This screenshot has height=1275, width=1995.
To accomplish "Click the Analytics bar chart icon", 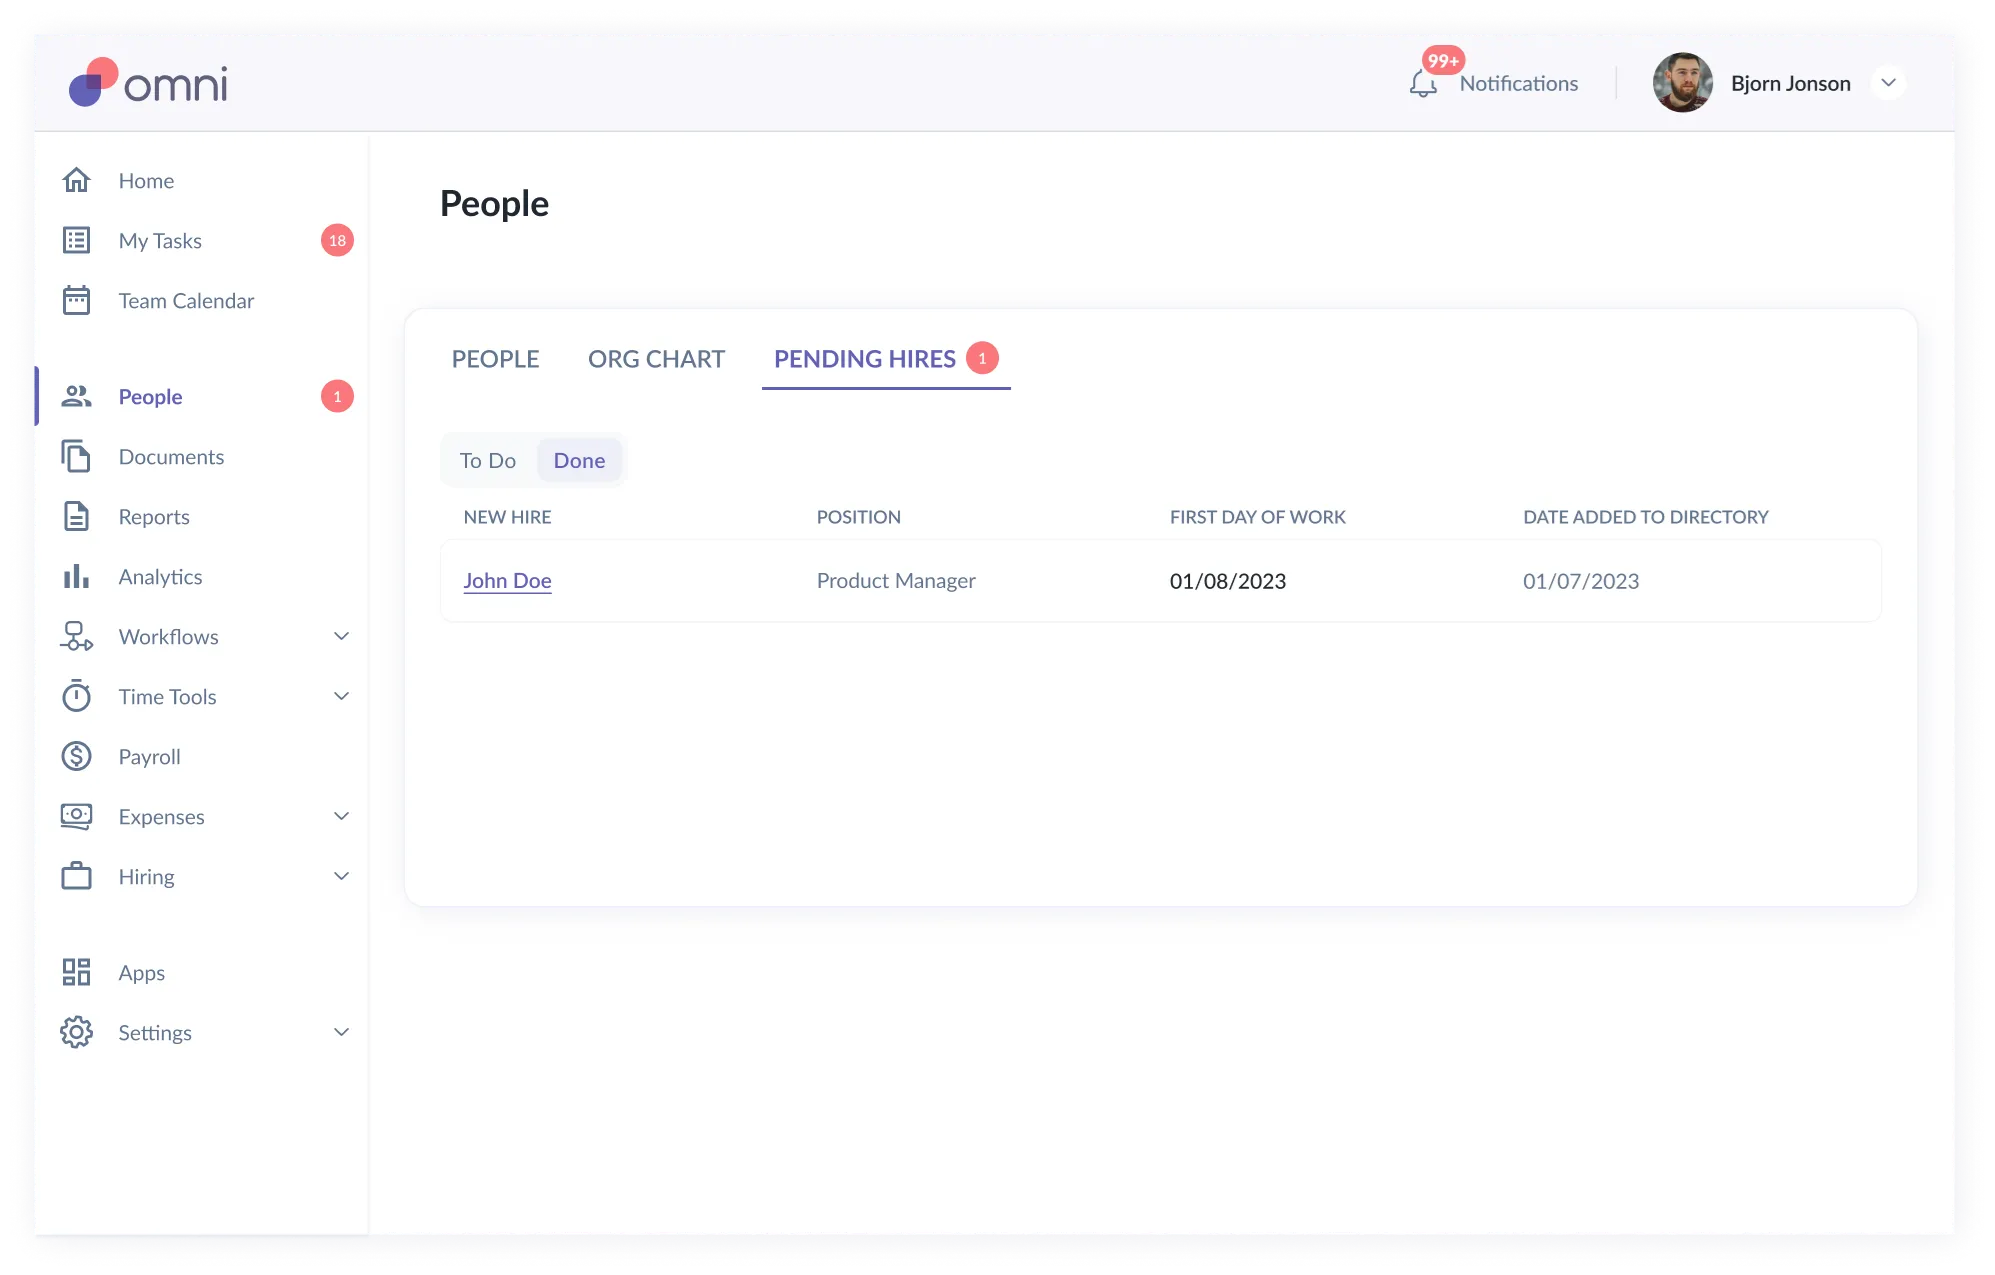I will point(76,577).
